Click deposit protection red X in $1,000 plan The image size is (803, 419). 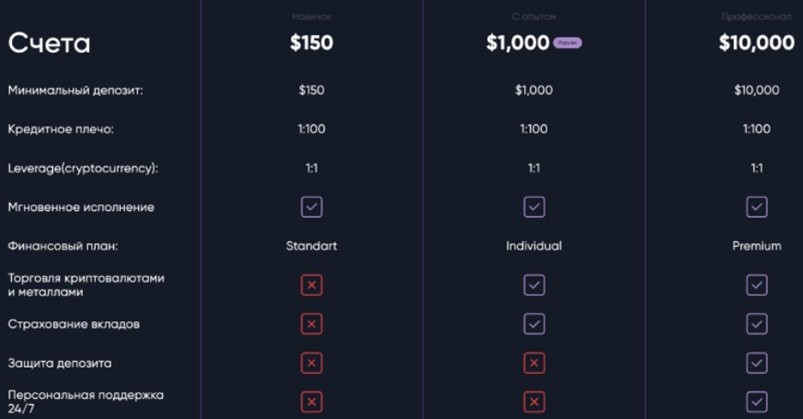pyautogui.click(x=534, y=363)
